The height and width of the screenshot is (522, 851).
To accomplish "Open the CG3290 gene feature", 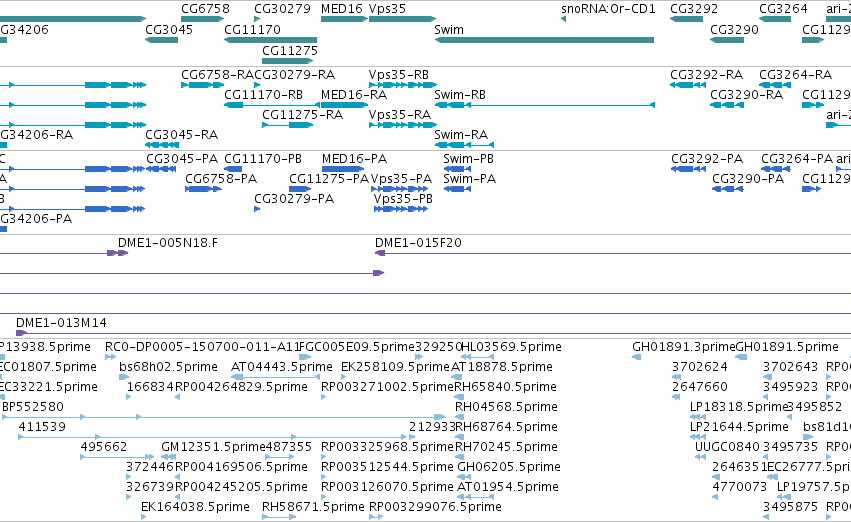I will (727, 40).
